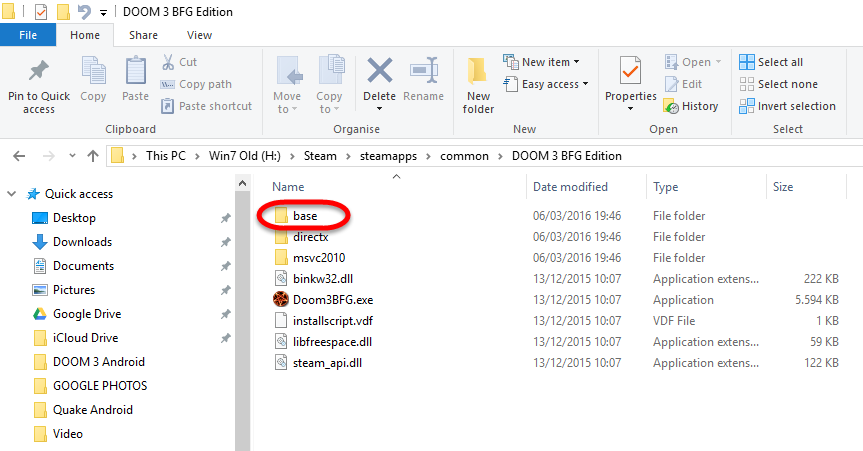This screenshot has width=863, height=451.
Task: Customize Quick Access Toolbar dropdown
Action: (x=103, y=12)
